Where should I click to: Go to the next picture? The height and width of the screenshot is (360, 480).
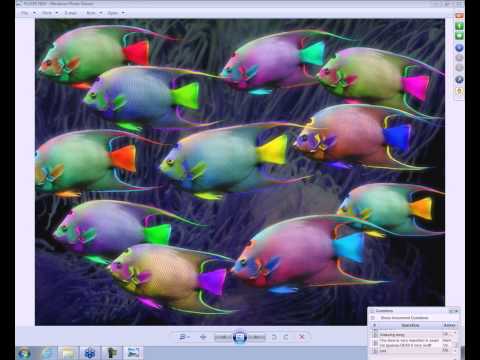pos(257,337)
